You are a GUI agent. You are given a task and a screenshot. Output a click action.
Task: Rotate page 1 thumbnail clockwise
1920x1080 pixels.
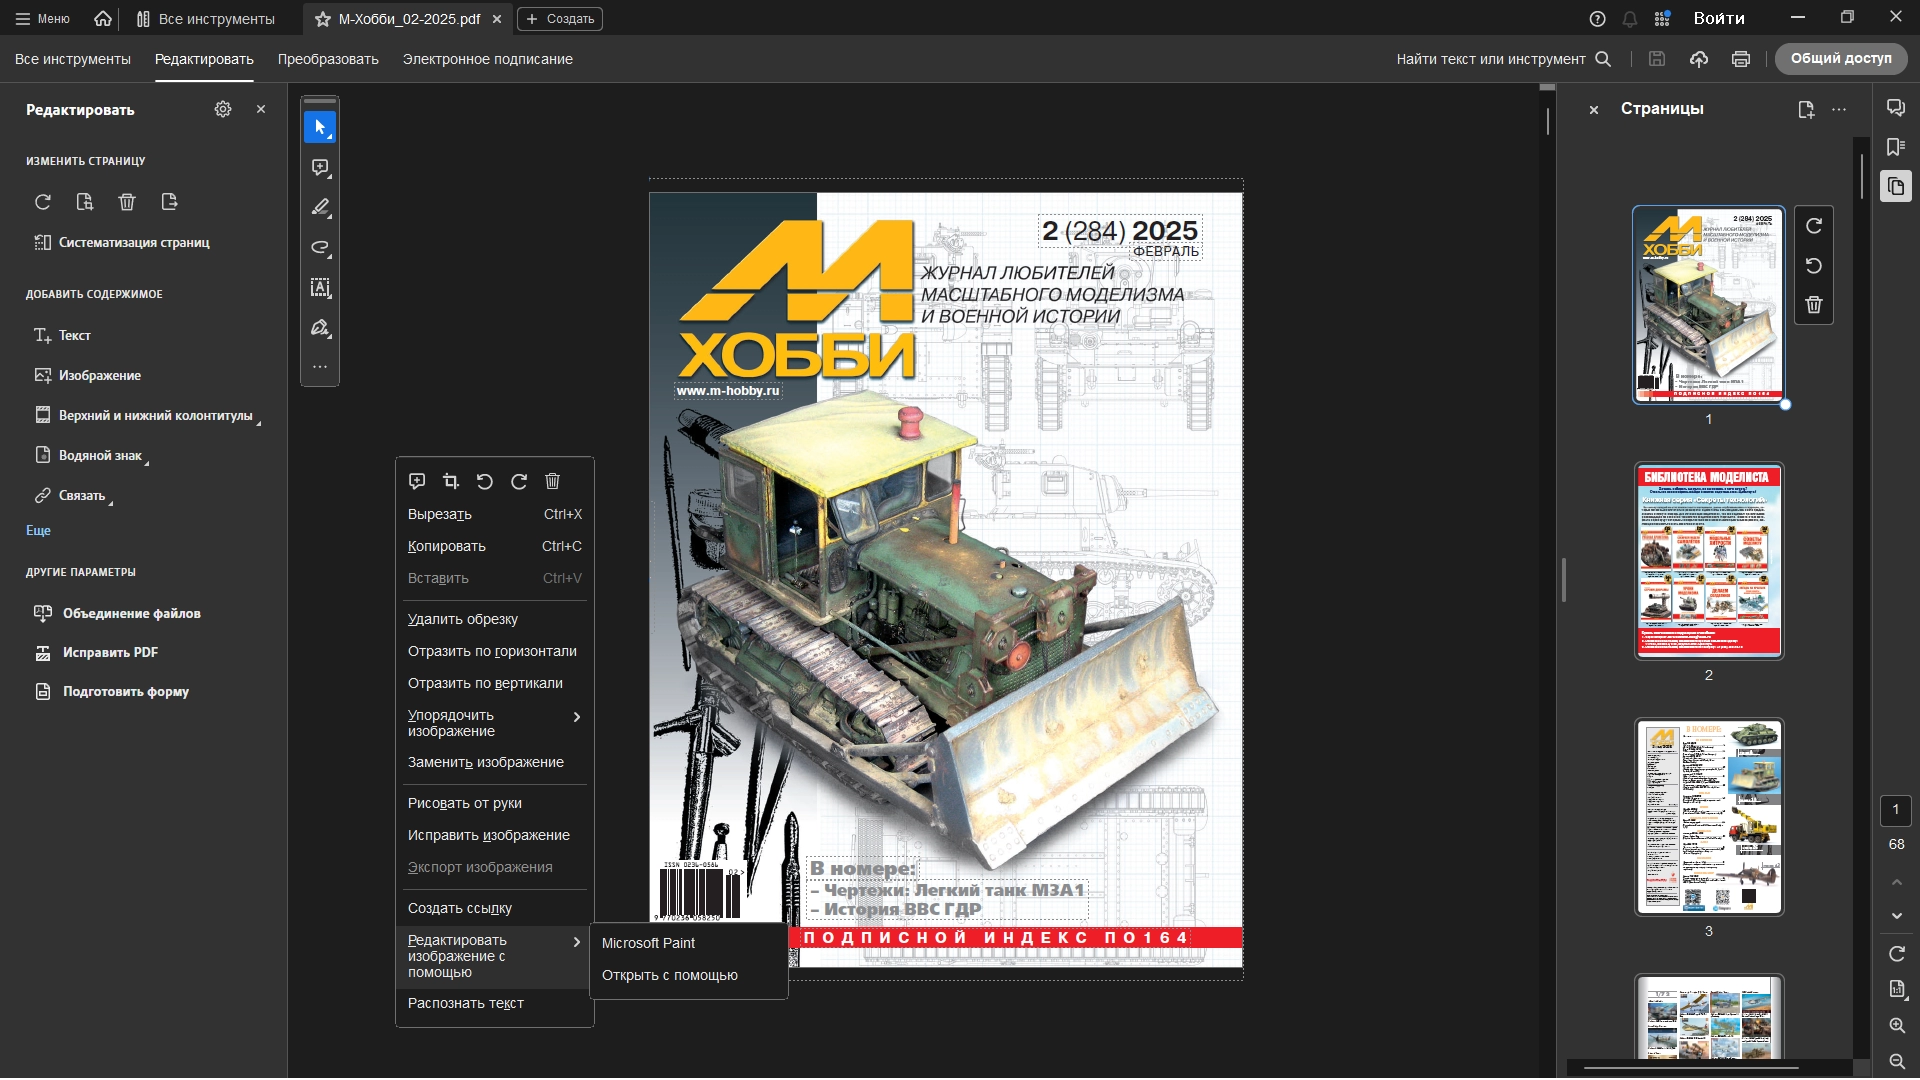coord(1814,226)
